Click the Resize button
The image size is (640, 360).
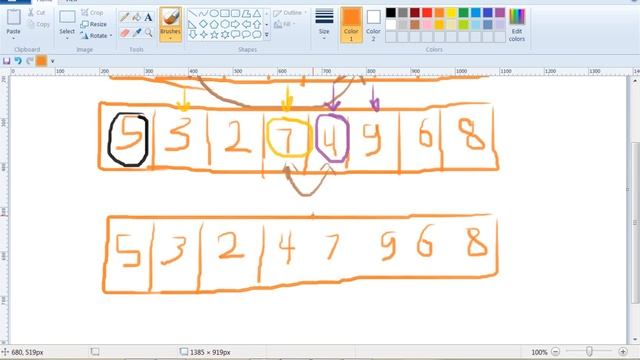[93, 24]
